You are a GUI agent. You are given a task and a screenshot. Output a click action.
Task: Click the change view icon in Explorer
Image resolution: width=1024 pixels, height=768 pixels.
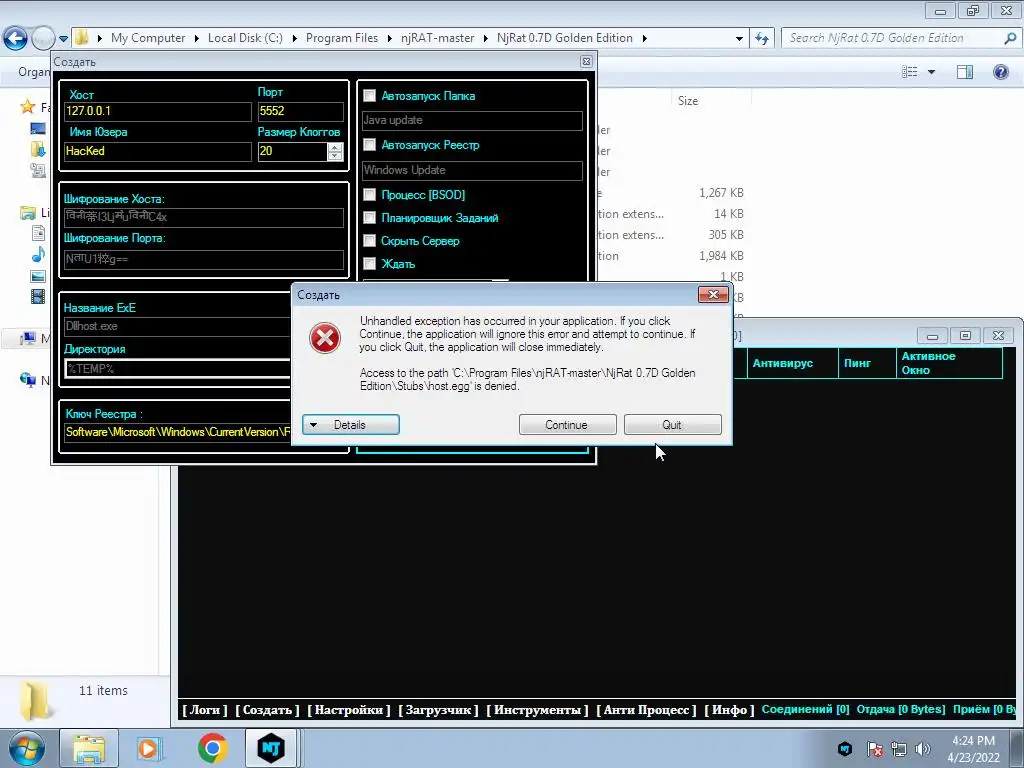[x=909, y=72]
